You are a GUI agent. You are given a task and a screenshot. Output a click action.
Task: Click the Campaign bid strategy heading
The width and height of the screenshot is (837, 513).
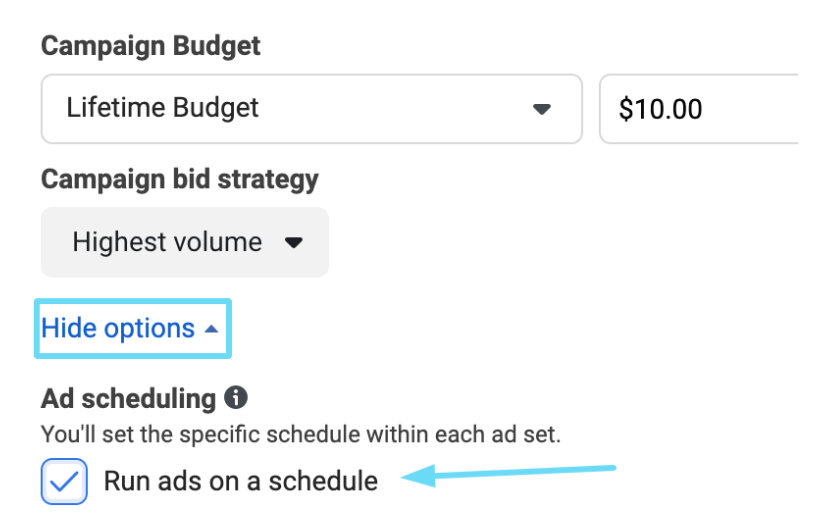pyautogui.click(x=180, y=179)
